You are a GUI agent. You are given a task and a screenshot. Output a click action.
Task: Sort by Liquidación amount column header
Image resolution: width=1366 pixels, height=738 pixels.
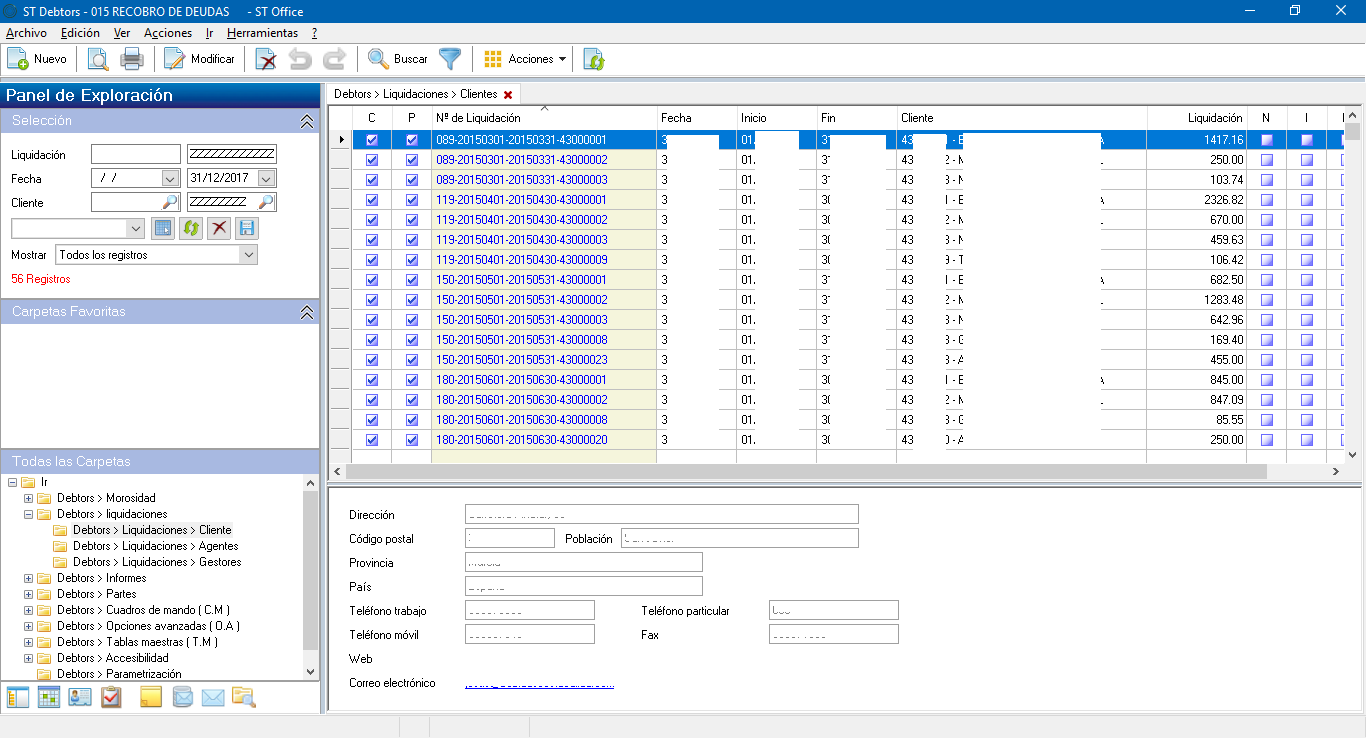[1197, 118]
